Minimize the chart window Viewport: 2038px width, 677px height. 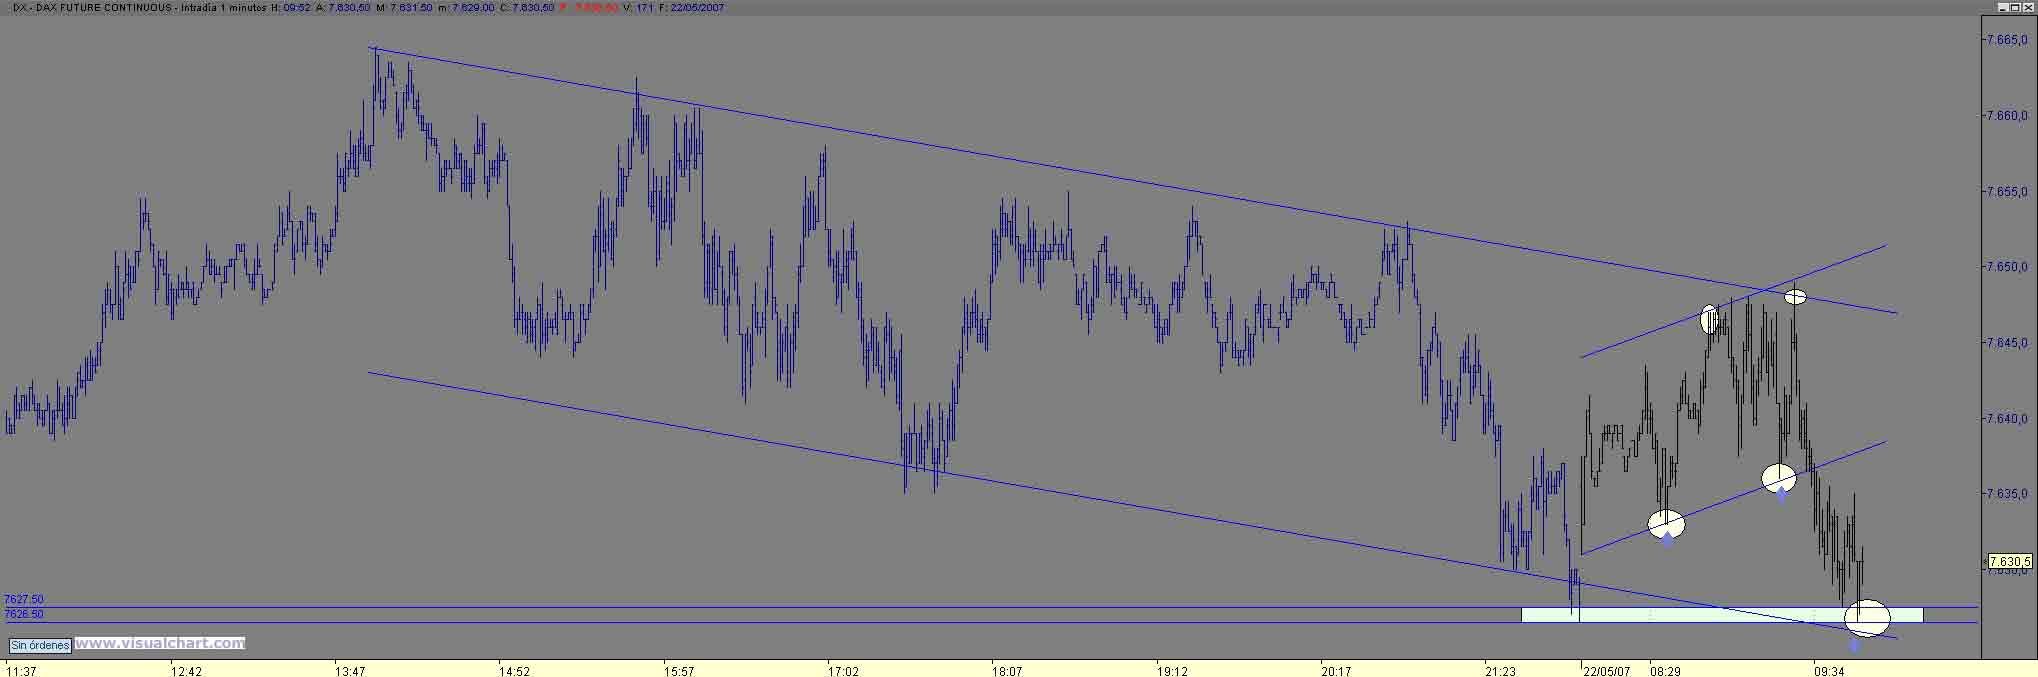[2003, 7]
